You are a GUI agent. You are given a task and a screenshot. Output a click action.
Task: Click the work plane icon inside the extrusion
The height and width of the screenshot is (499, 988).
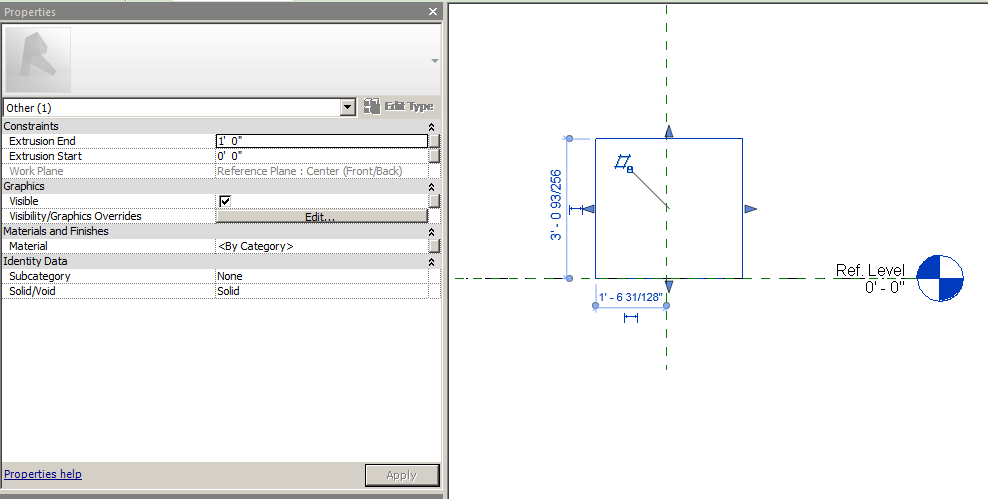(624, 164)
